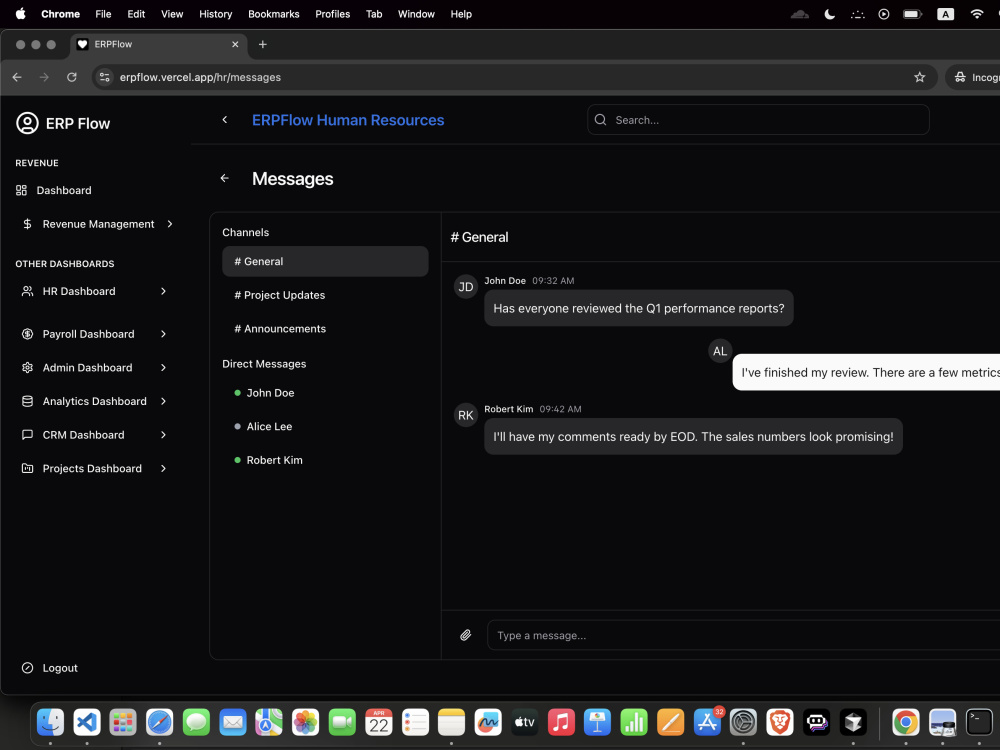Click the Dashboard sidebar link
This screenshot has width=1000, height=750.
64,190
